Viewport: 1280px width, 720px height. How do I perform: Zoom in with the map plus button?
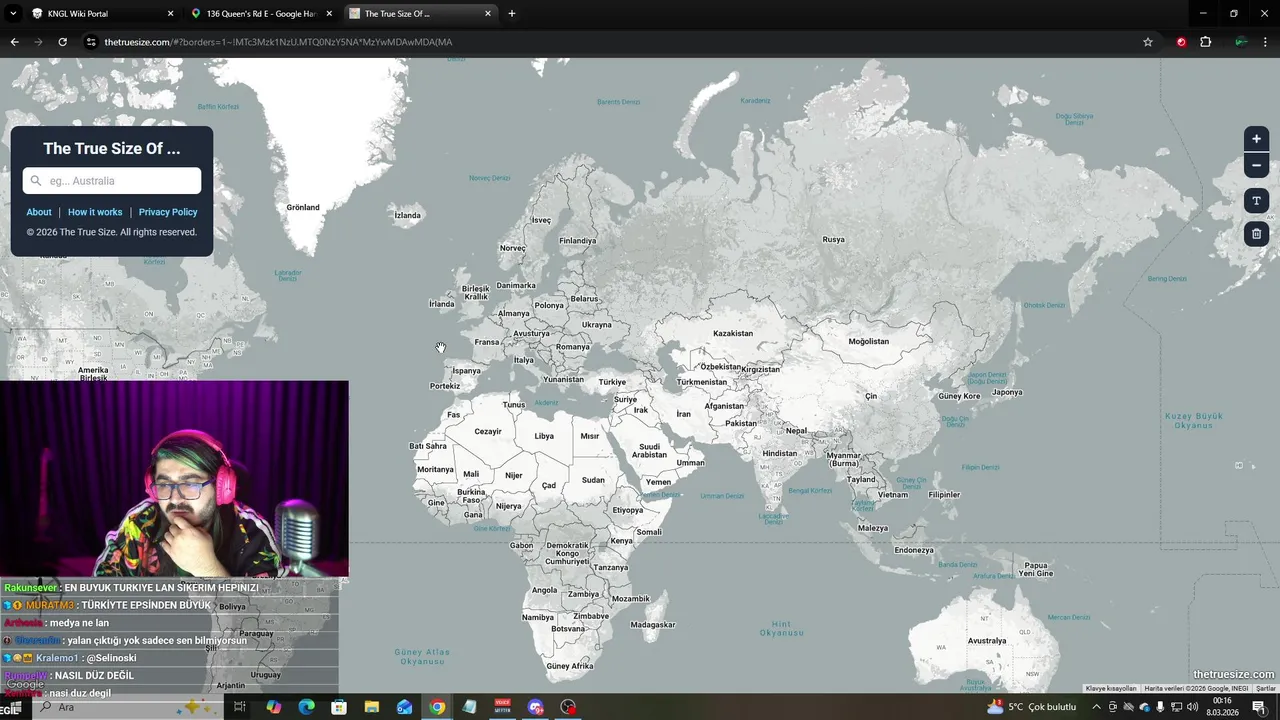[x=1256, y=139]
